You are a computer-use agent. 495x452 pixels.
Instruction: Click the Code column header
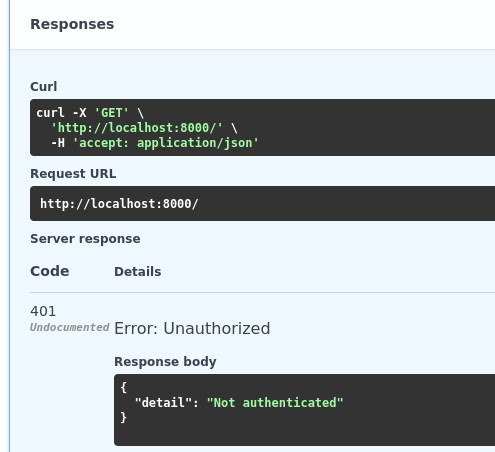click(x=50, y=271)
